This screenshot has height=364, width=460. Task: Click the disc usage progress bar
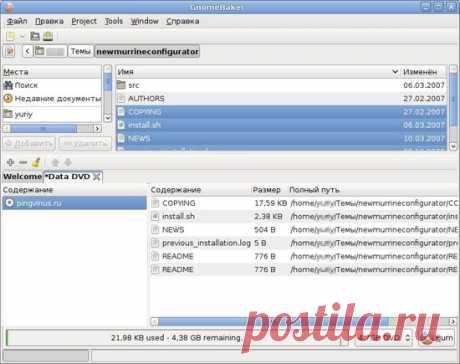pos(175,338)
